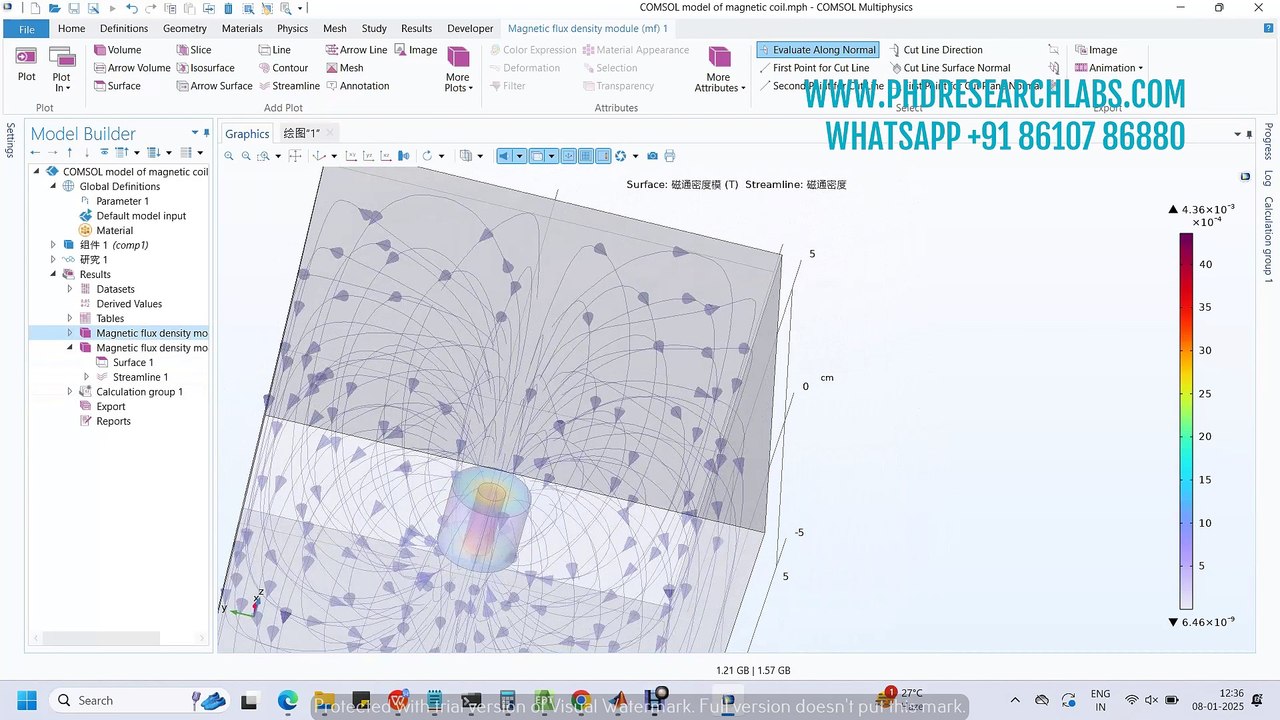
Task: Toggle the show grid button
Action: tap(586, 156)
